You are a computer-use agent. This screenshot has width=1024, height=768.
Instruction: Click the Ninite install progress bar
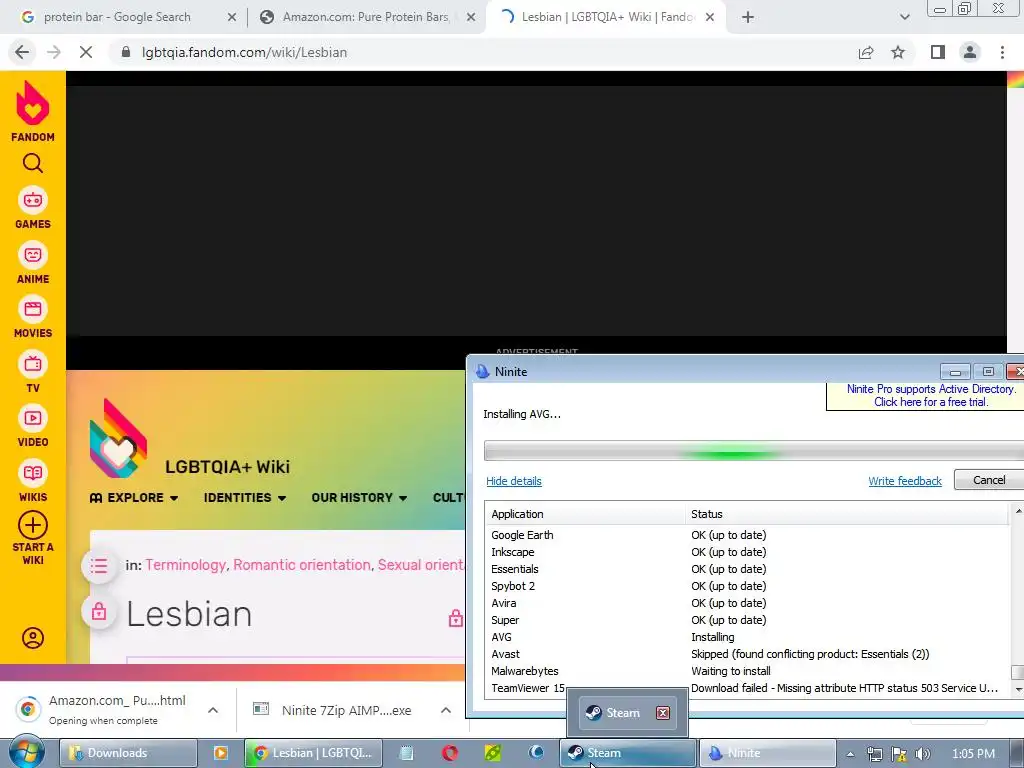[754, 451]
